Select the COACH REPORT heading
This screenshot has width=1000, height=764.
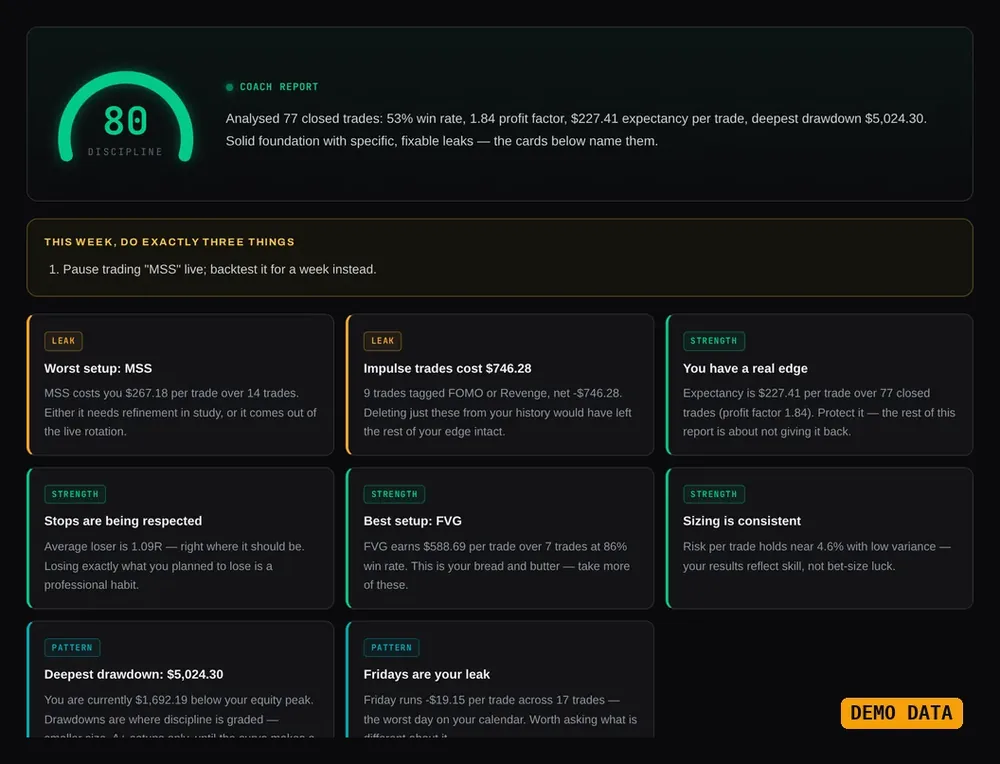click(x=279, y=87)
